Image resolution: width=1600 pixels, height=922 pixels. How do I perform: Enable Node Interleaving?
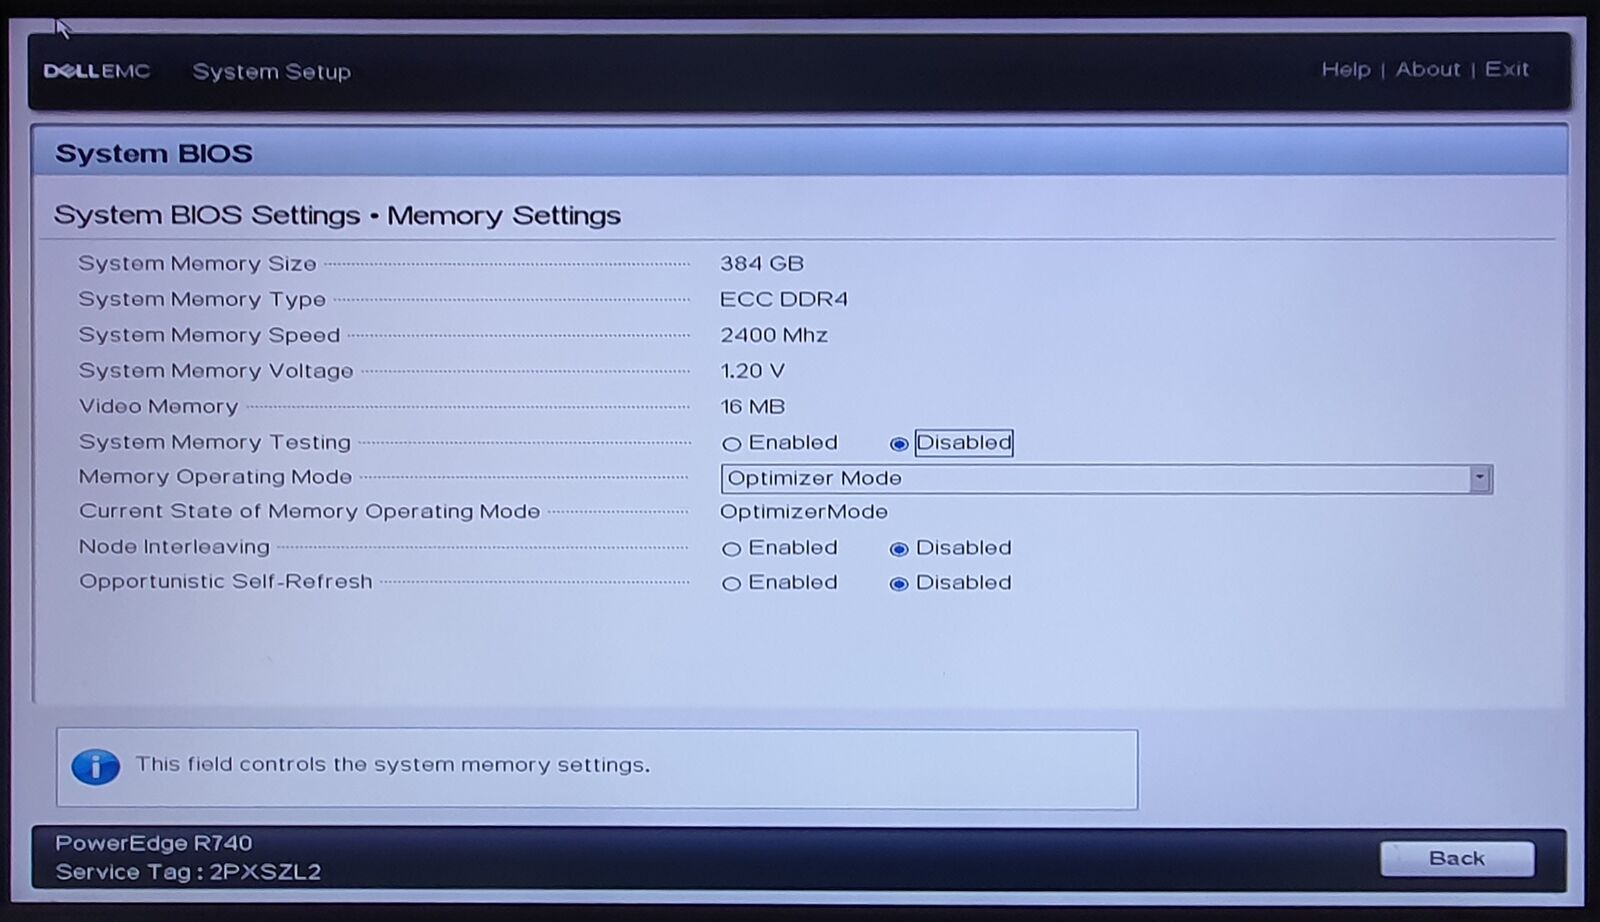pyautogui.click(x=732, y=549)
